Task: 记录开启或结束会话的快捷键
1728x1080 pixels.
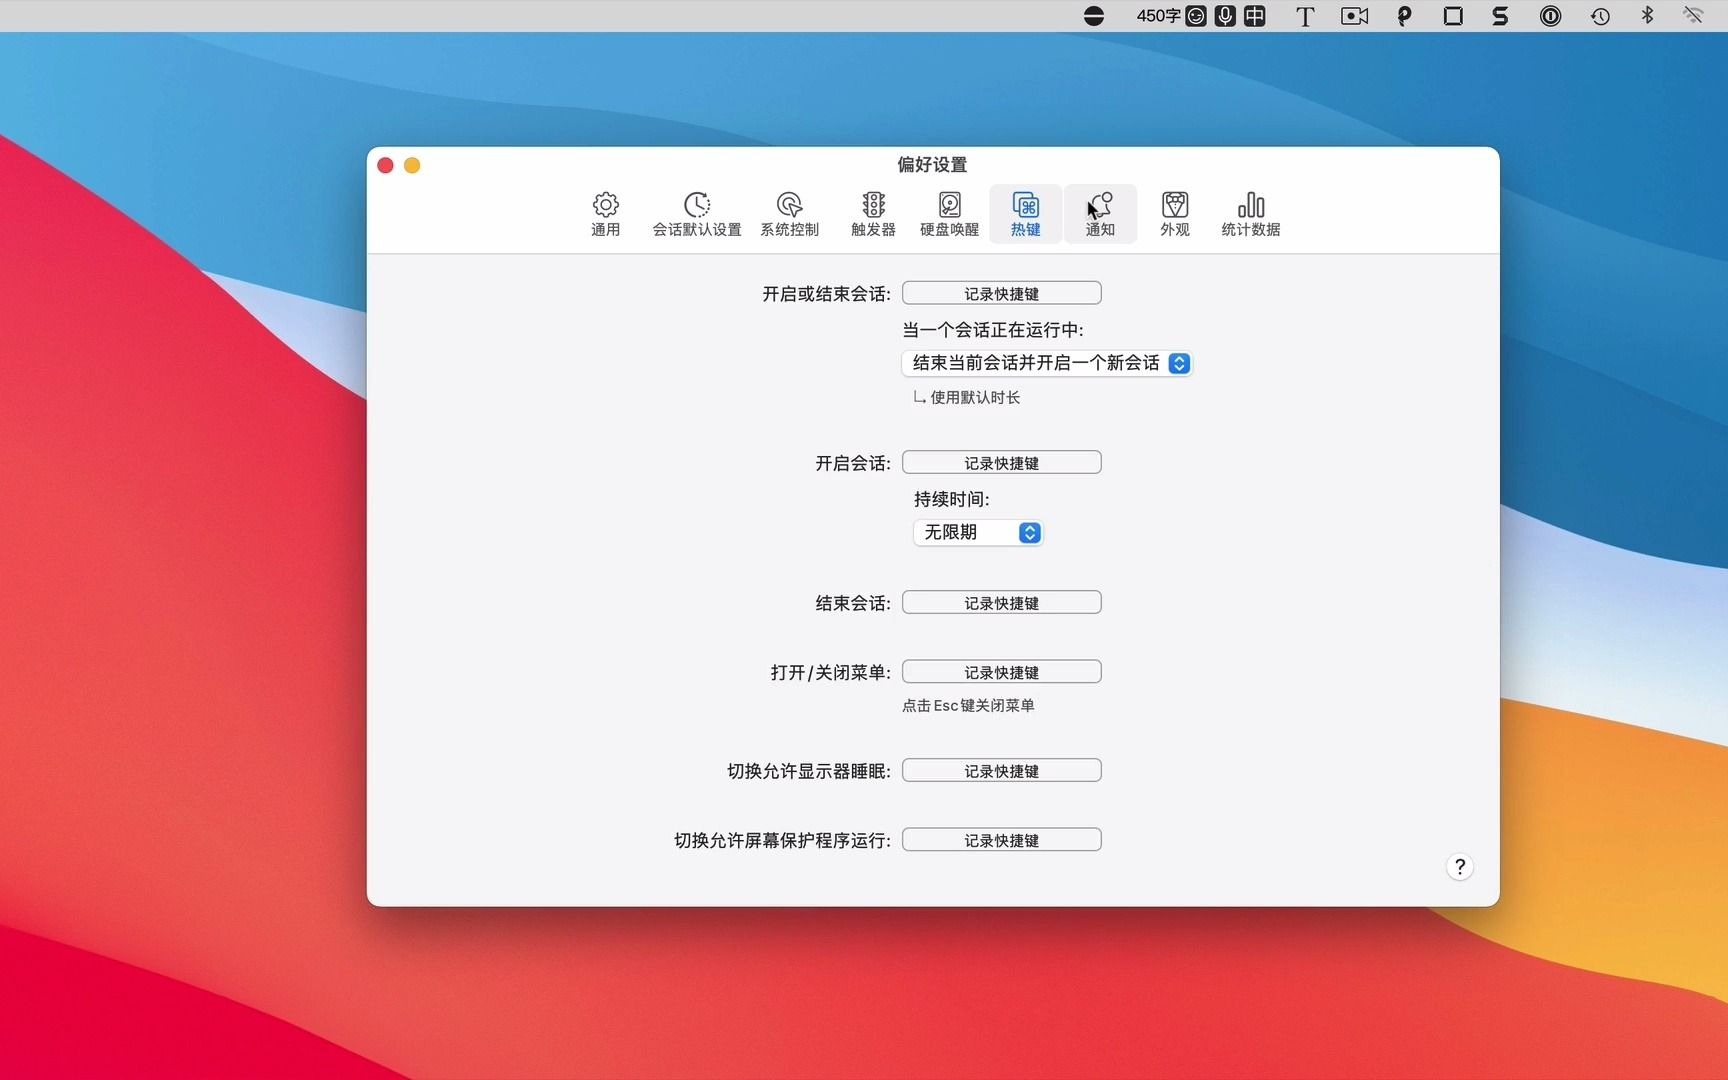Action: click(1001, 292)
